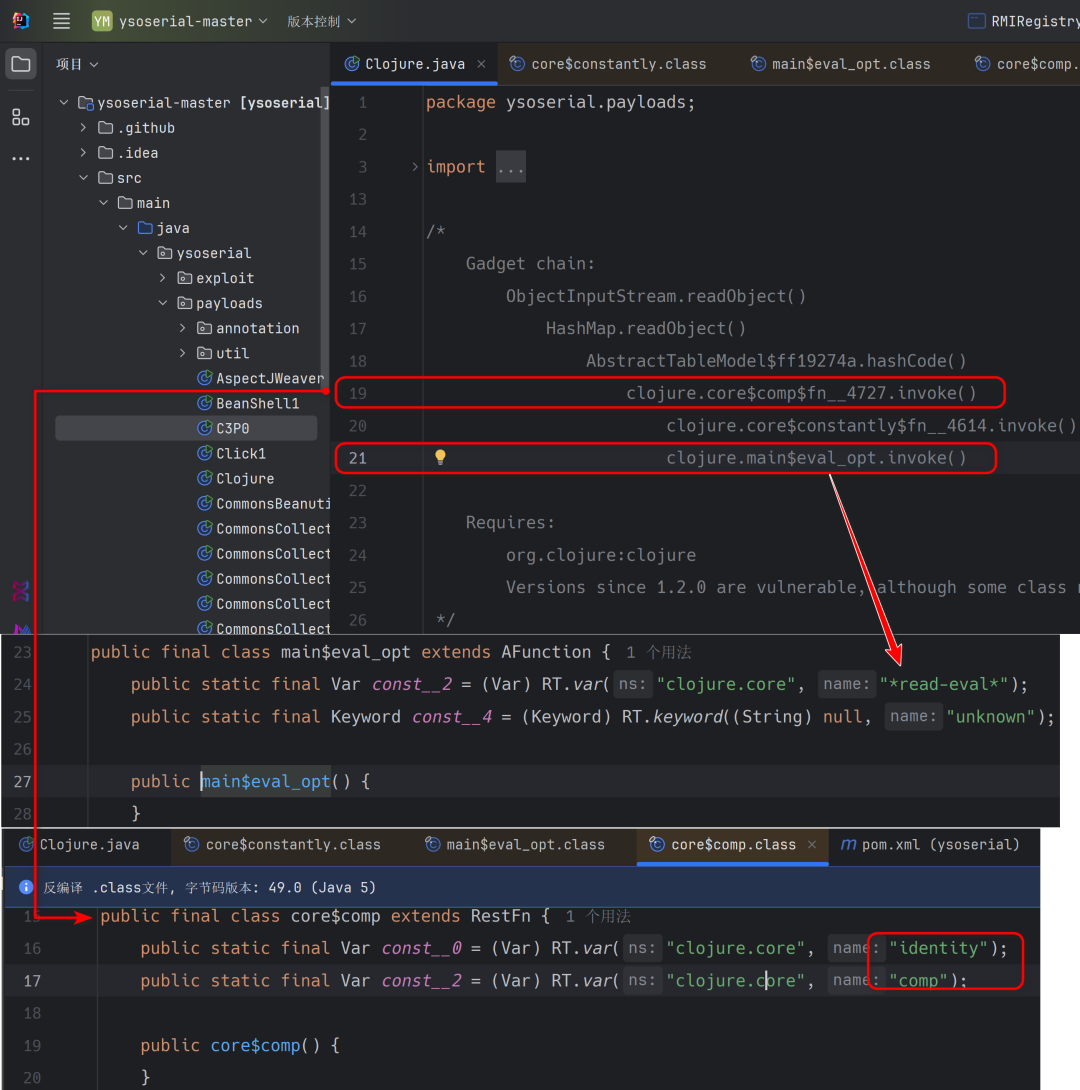Open ysoserial-master project dropdown
Screen dimensions: 1080x1090
click(181, 22)
